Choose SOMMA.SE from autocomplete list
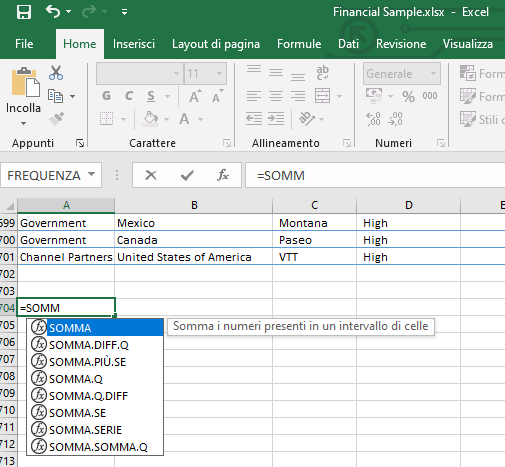 click(95, 413)
